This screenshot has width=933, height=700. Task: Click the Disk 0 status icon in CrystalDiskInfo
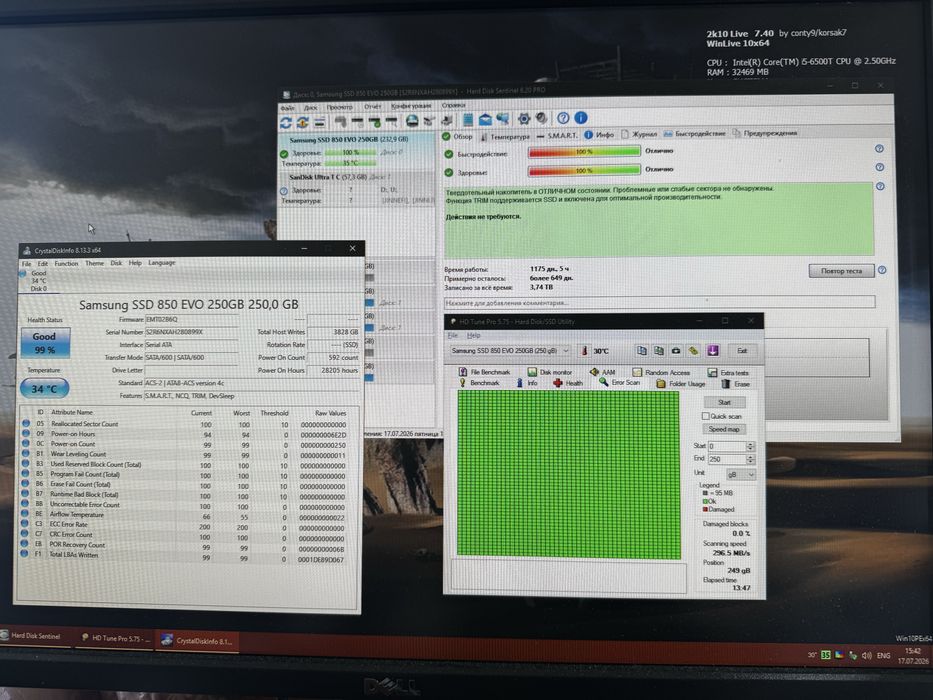coord(23,273)
